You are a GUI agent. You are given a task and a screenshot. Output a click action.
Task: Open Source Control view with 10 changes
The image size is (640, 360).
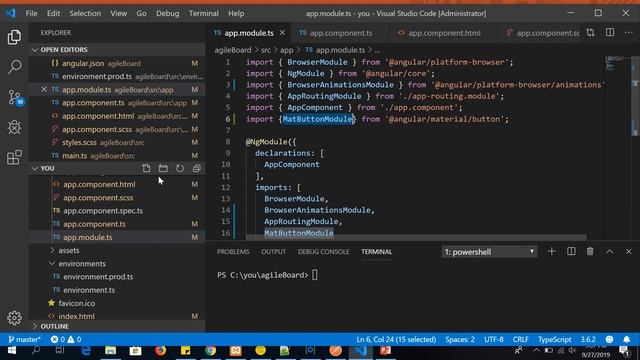tap(15, 98)
